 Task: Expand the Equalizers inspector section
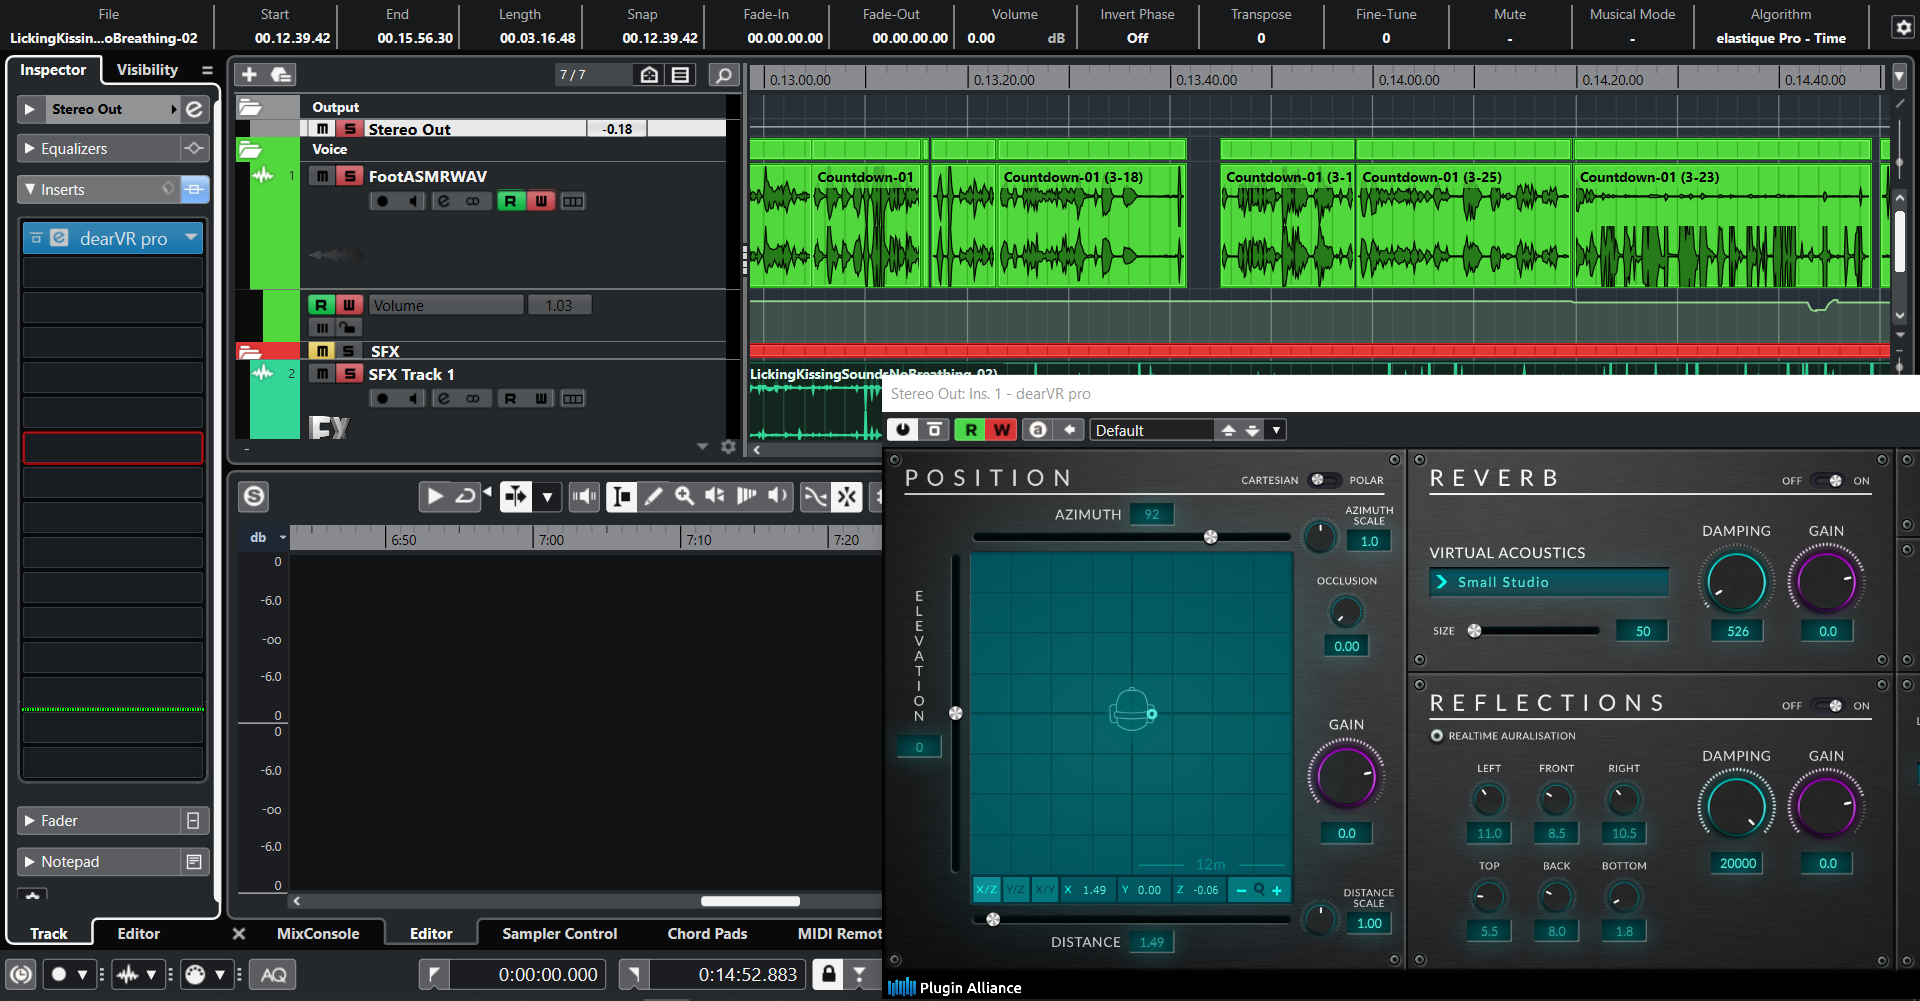click(29, 149)
